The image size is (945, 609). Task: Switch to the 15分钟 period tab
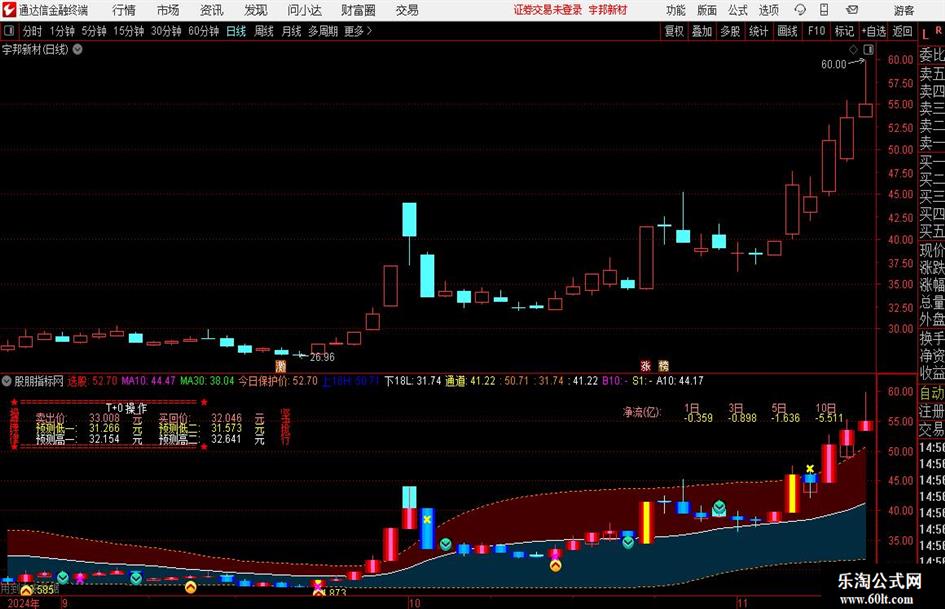pyautogui.click(x=128, y=31)
